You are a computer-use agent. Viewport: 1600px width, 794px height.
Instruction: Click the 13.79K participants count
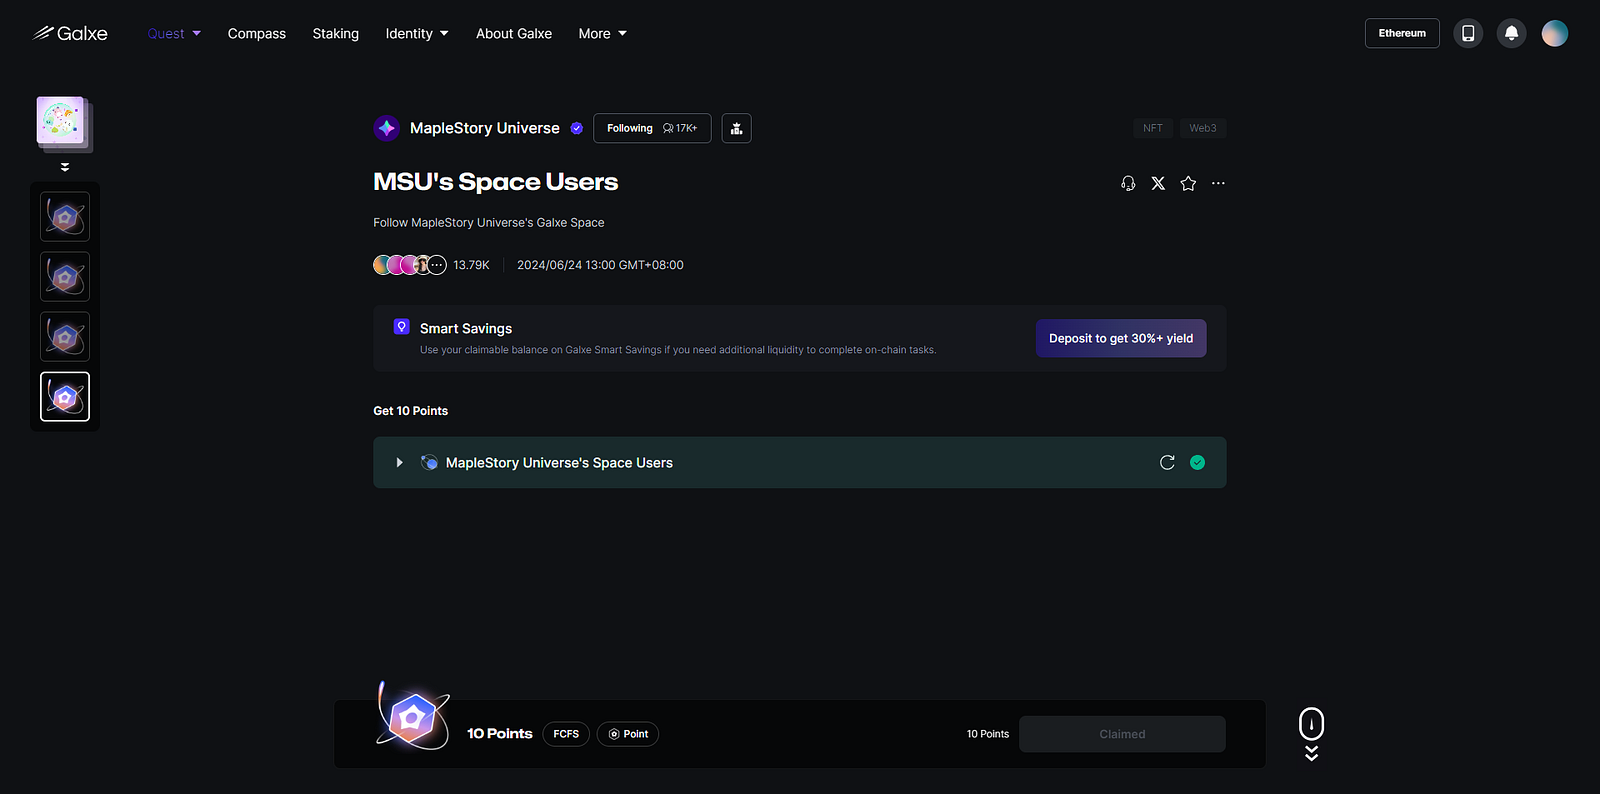tap(471, 265)
